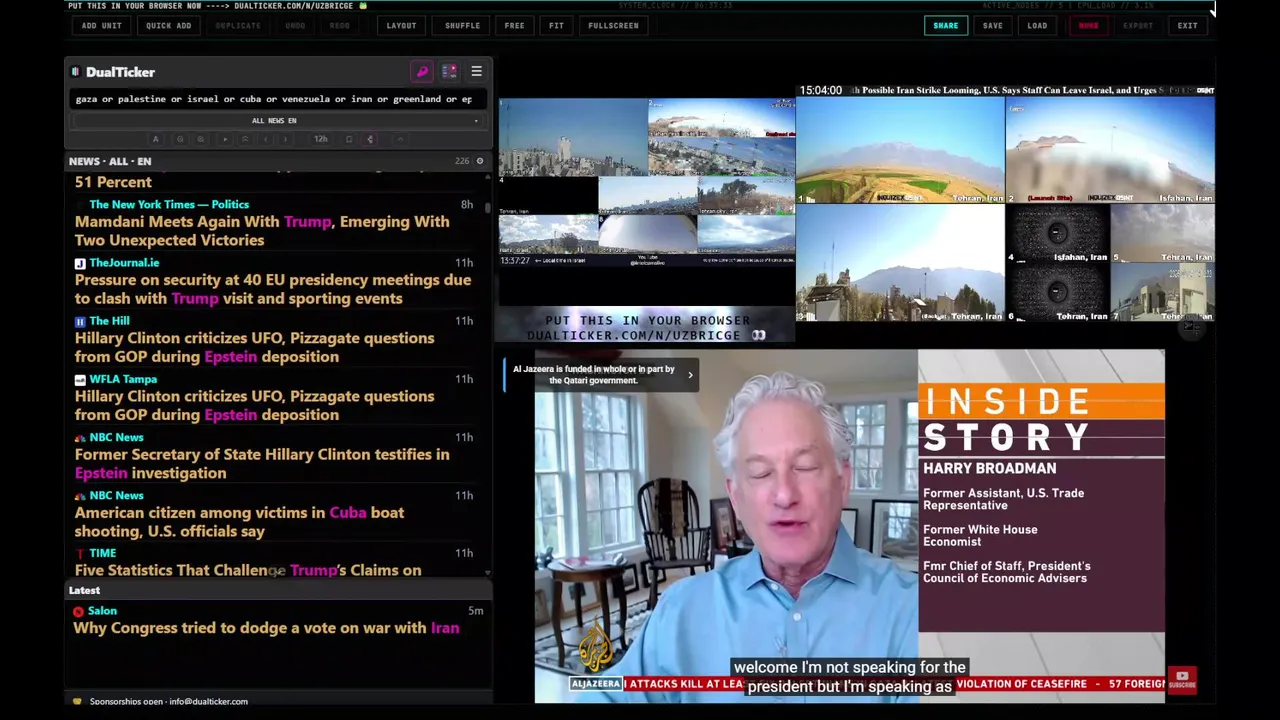Open the DualTicker hamburger menu
The width and height of the screenshot is (1280, 720).
click(x=476, y=72)
